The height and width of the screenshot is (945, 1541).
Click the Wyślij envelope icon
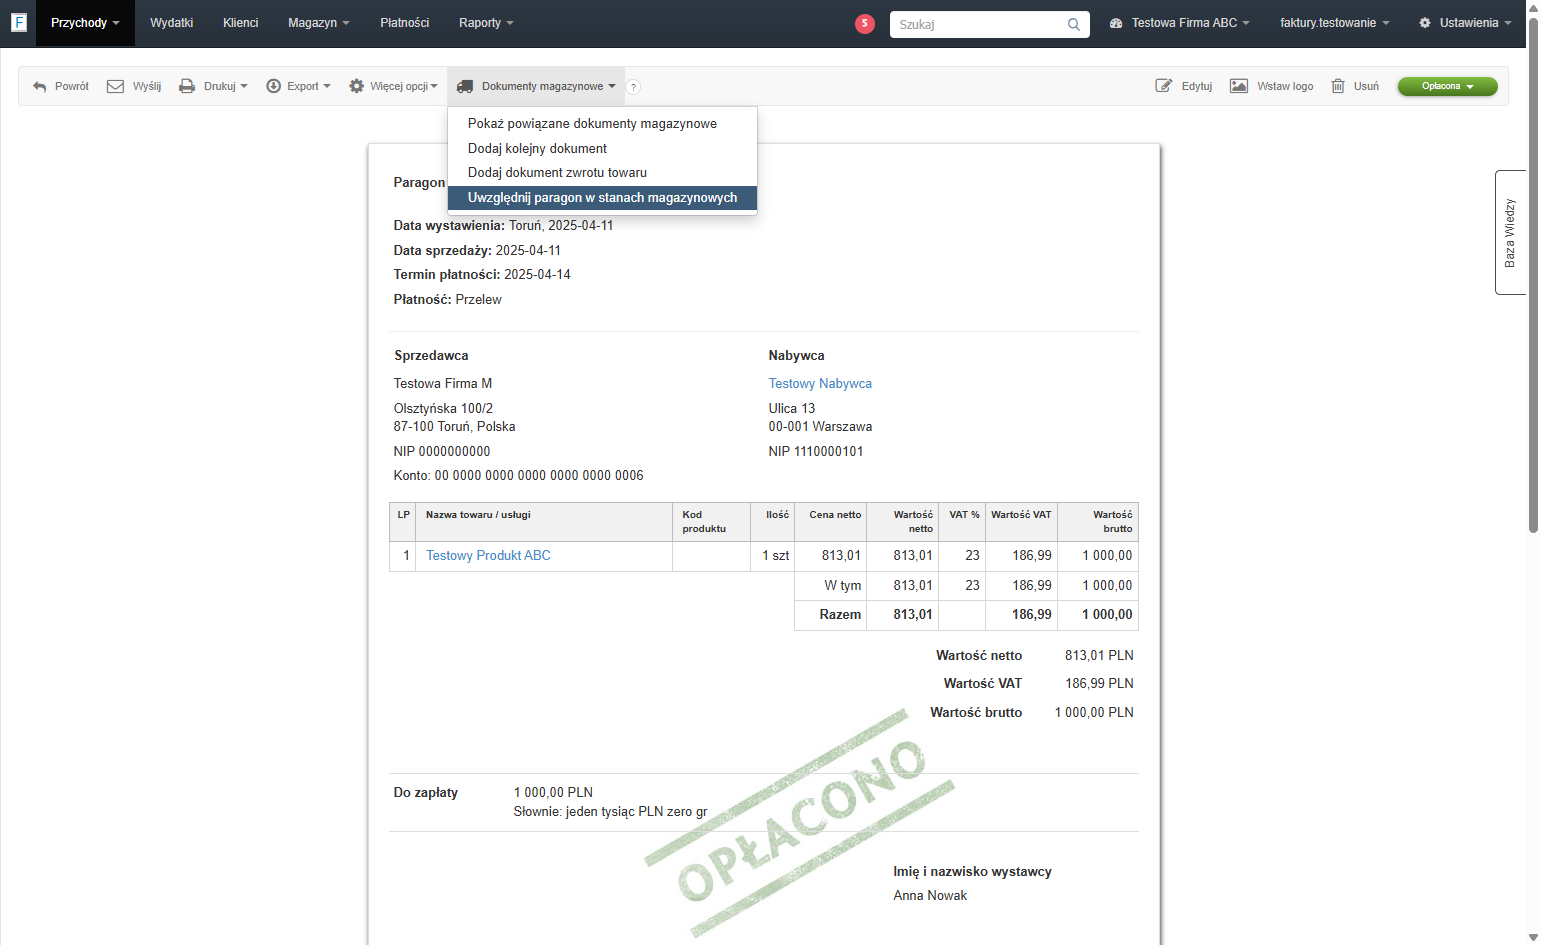115,86
